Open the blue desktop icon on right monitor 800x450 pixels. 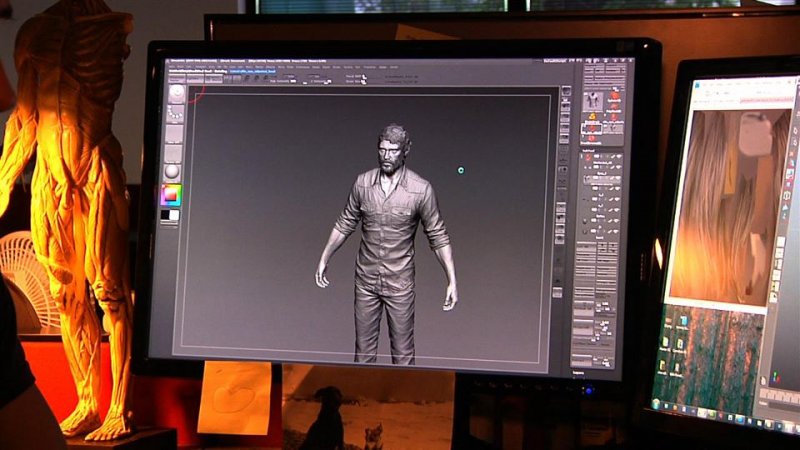(x=683, y=320)
